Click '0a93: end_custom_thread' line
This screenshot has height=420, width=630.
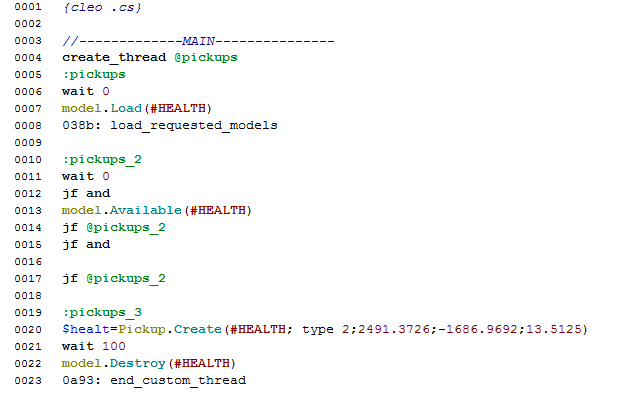(x=154, y=381)
